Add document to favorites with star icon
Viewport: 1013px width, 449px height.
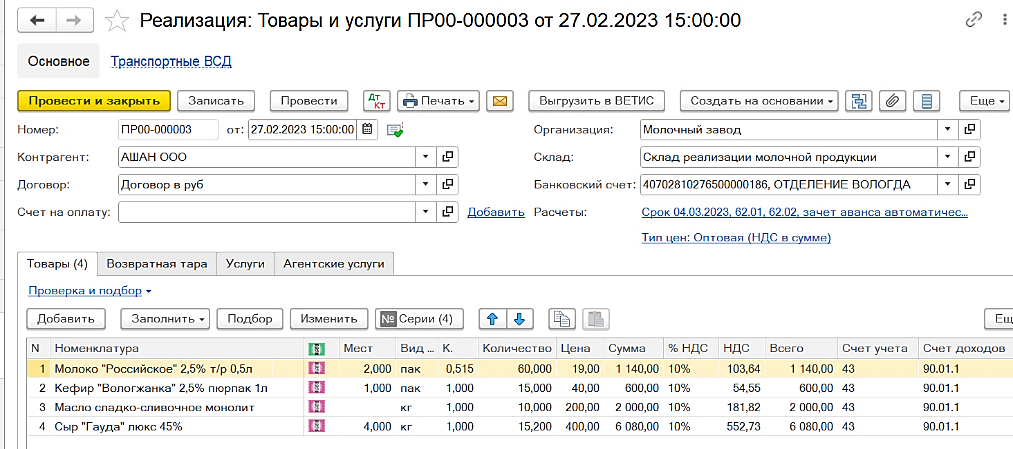pos(117,21)
